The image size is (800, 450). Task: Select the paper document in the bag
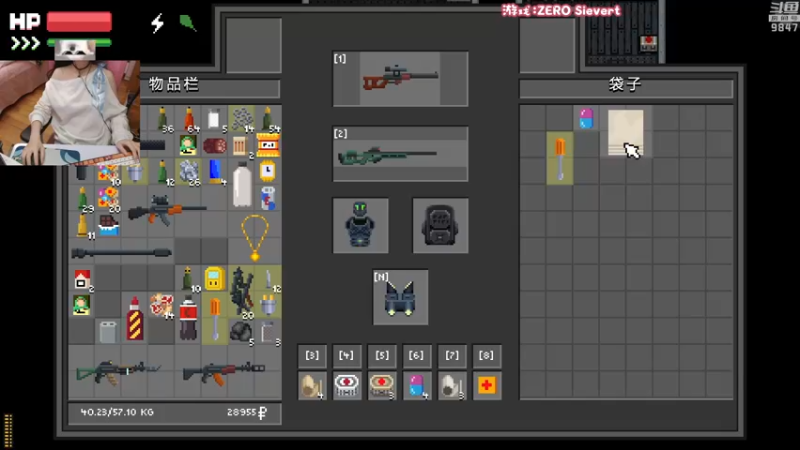pos(626,132)
